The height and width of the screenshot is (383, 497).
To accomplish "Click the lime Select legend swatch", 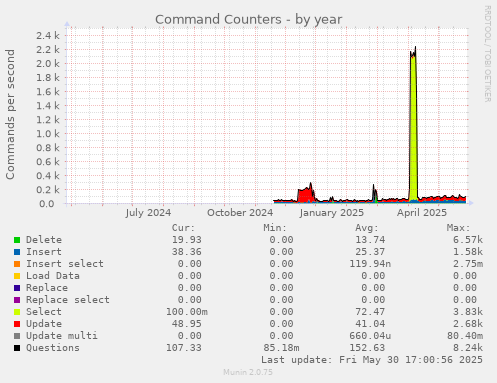I will (x=17, y=312).
